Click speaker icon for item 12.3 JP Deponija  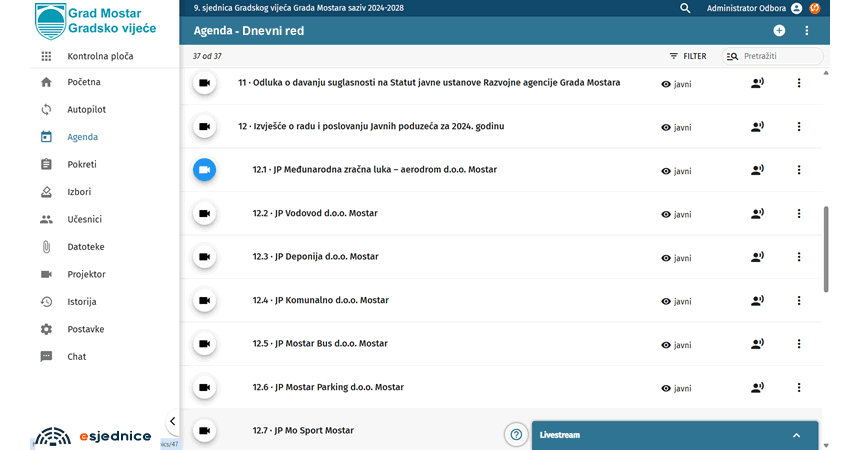coord(757,257)
